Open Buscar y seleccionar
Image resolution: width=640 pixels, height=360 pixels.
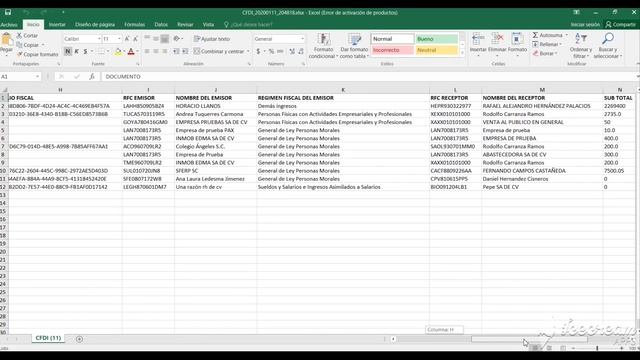[607, 46]
